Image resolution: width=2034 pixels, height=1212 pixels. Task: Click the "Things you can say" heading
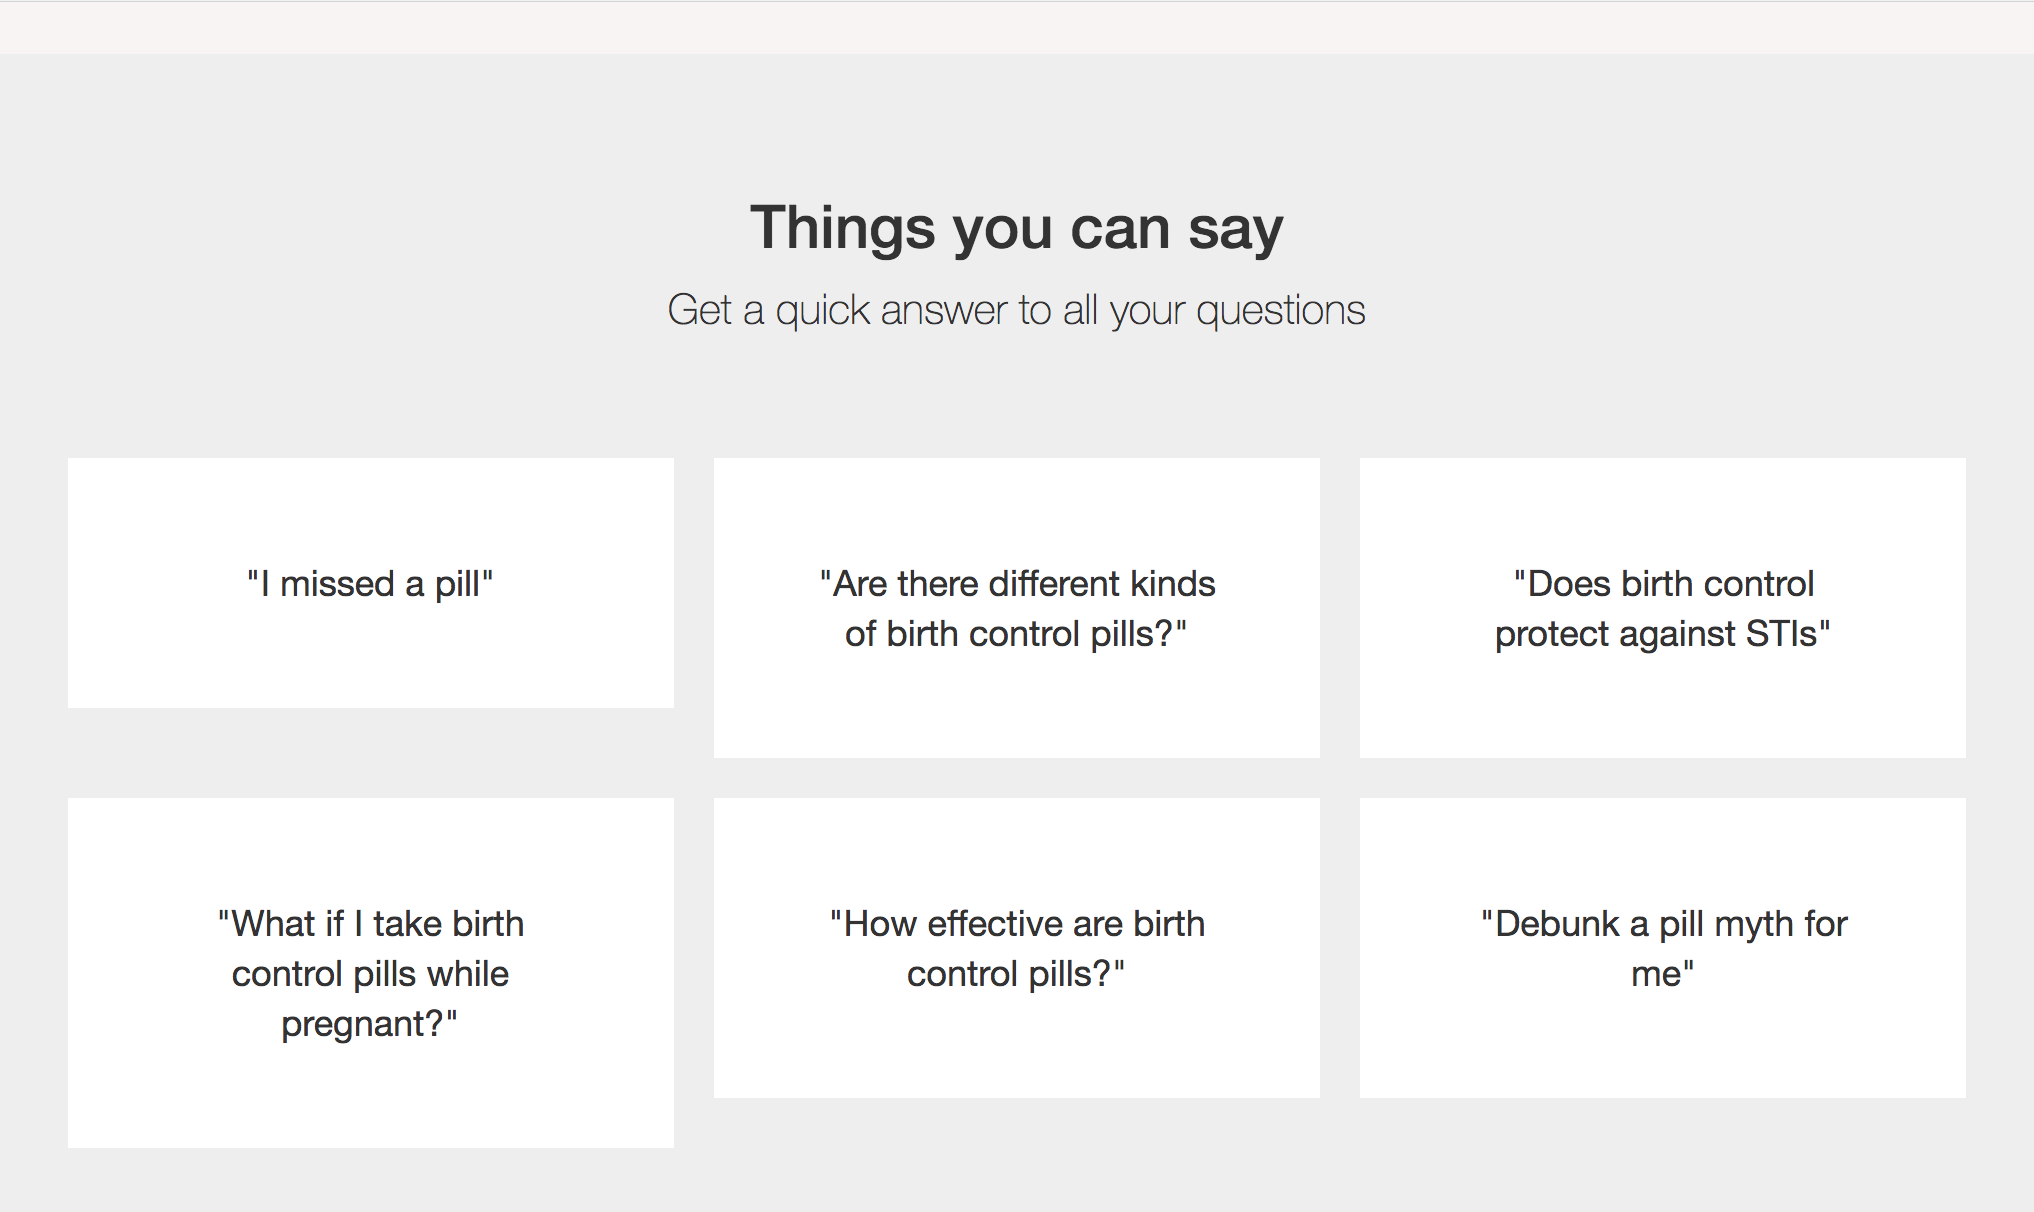pyautogui.click(x=1016, y=228)
